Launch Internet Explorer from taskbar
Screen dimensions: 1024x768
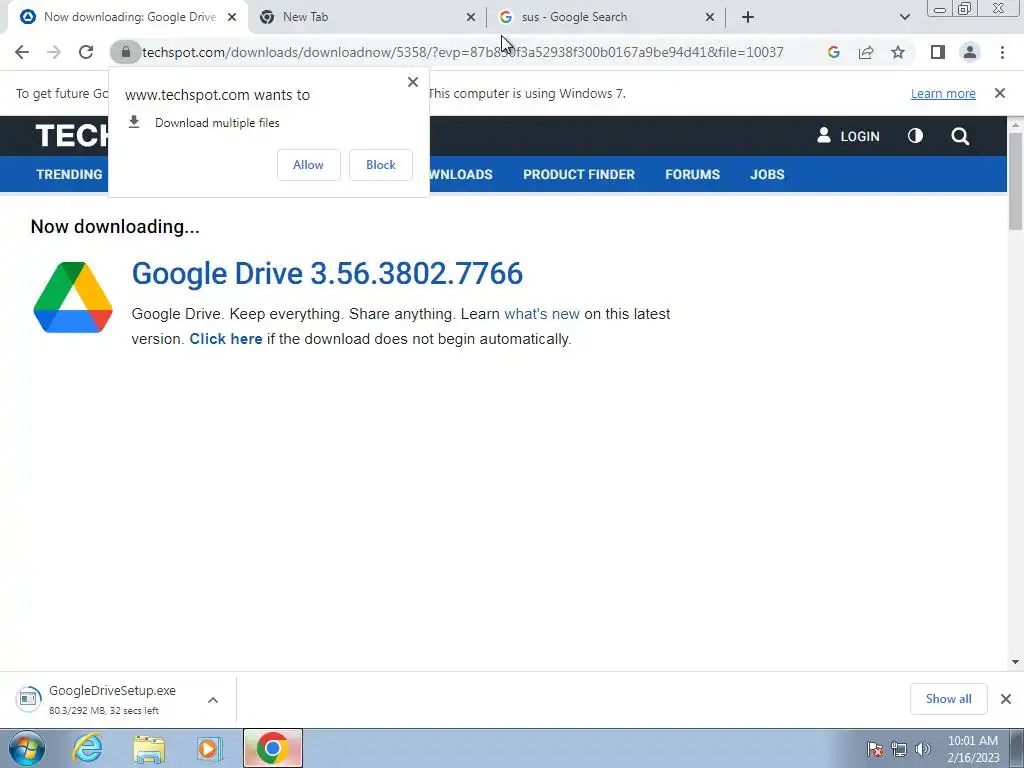pyautogui.click(x=88, y=748)
